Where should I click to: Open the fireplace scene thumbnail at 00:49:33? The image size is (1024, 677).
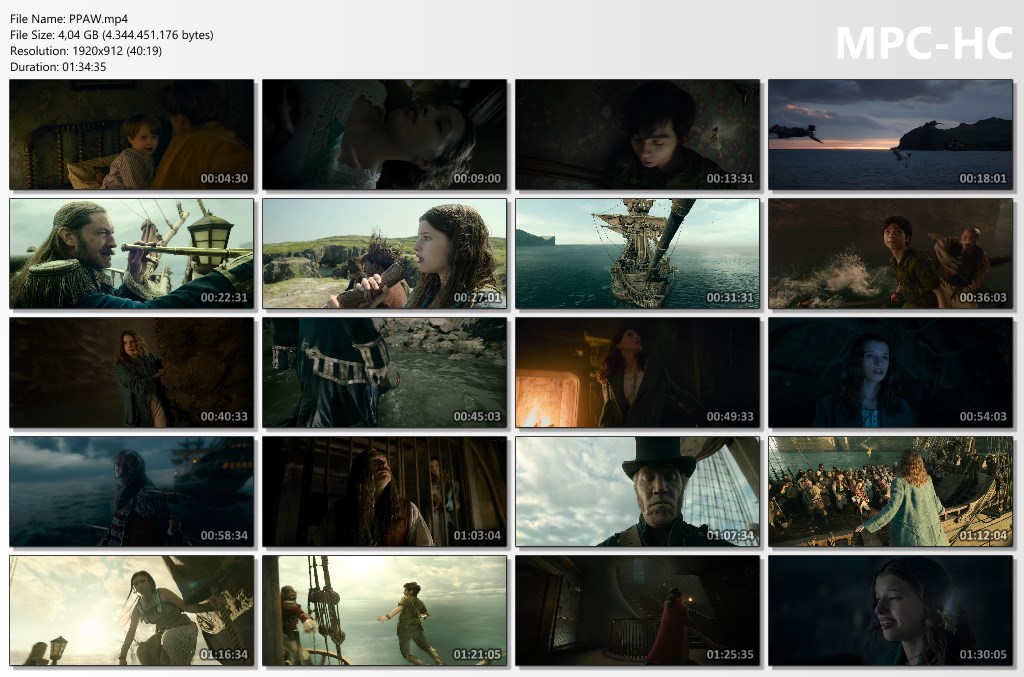pos(637,373)
